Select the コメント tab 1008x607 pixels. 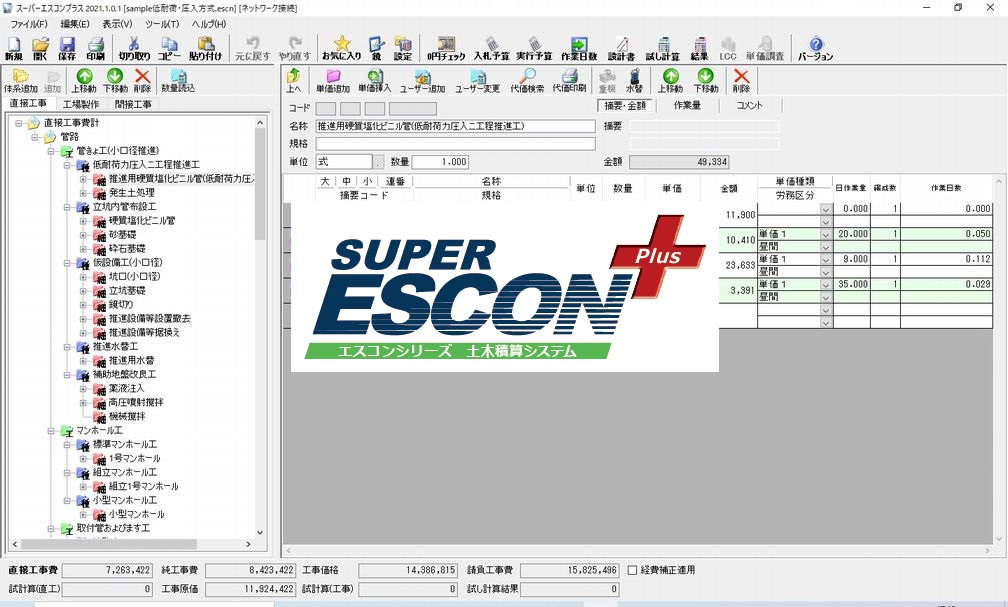click(750, 105)
